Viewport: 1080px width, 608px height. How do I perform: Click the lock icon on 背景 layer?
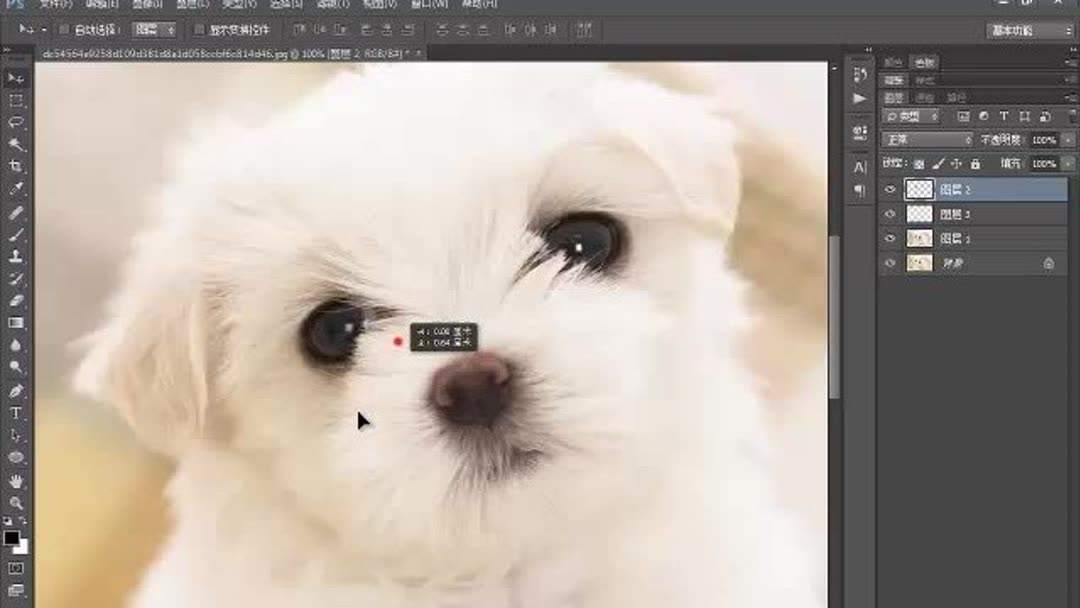click(1048, 263)
